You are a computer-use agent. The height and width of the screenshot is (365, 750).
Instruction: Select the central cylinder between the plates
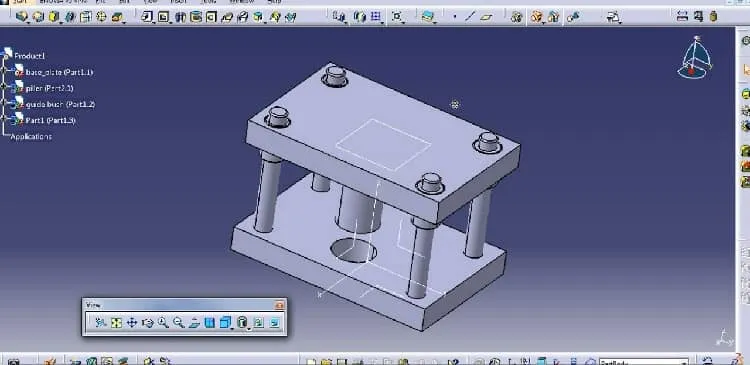click(x=360, y=211)
